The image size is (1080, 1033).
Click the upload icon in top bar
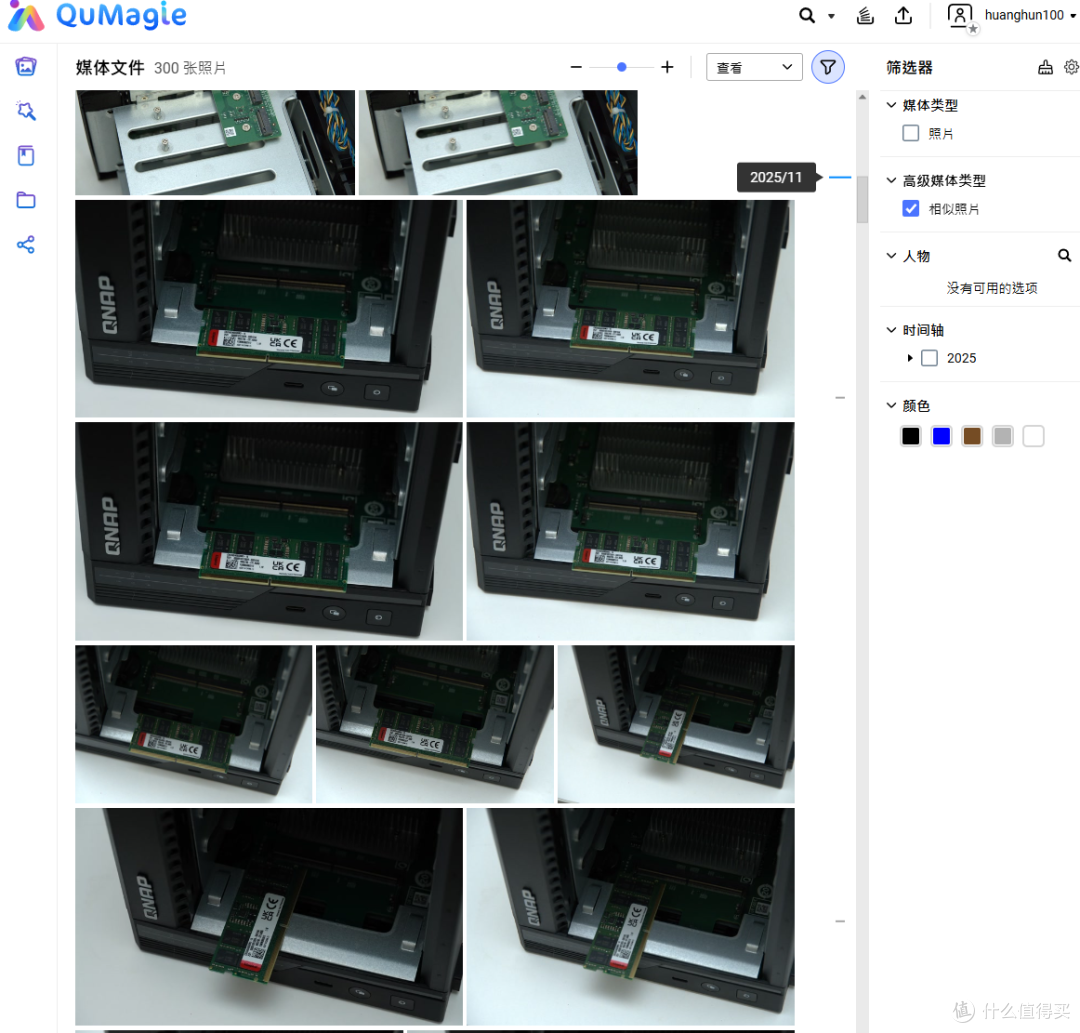904,15
